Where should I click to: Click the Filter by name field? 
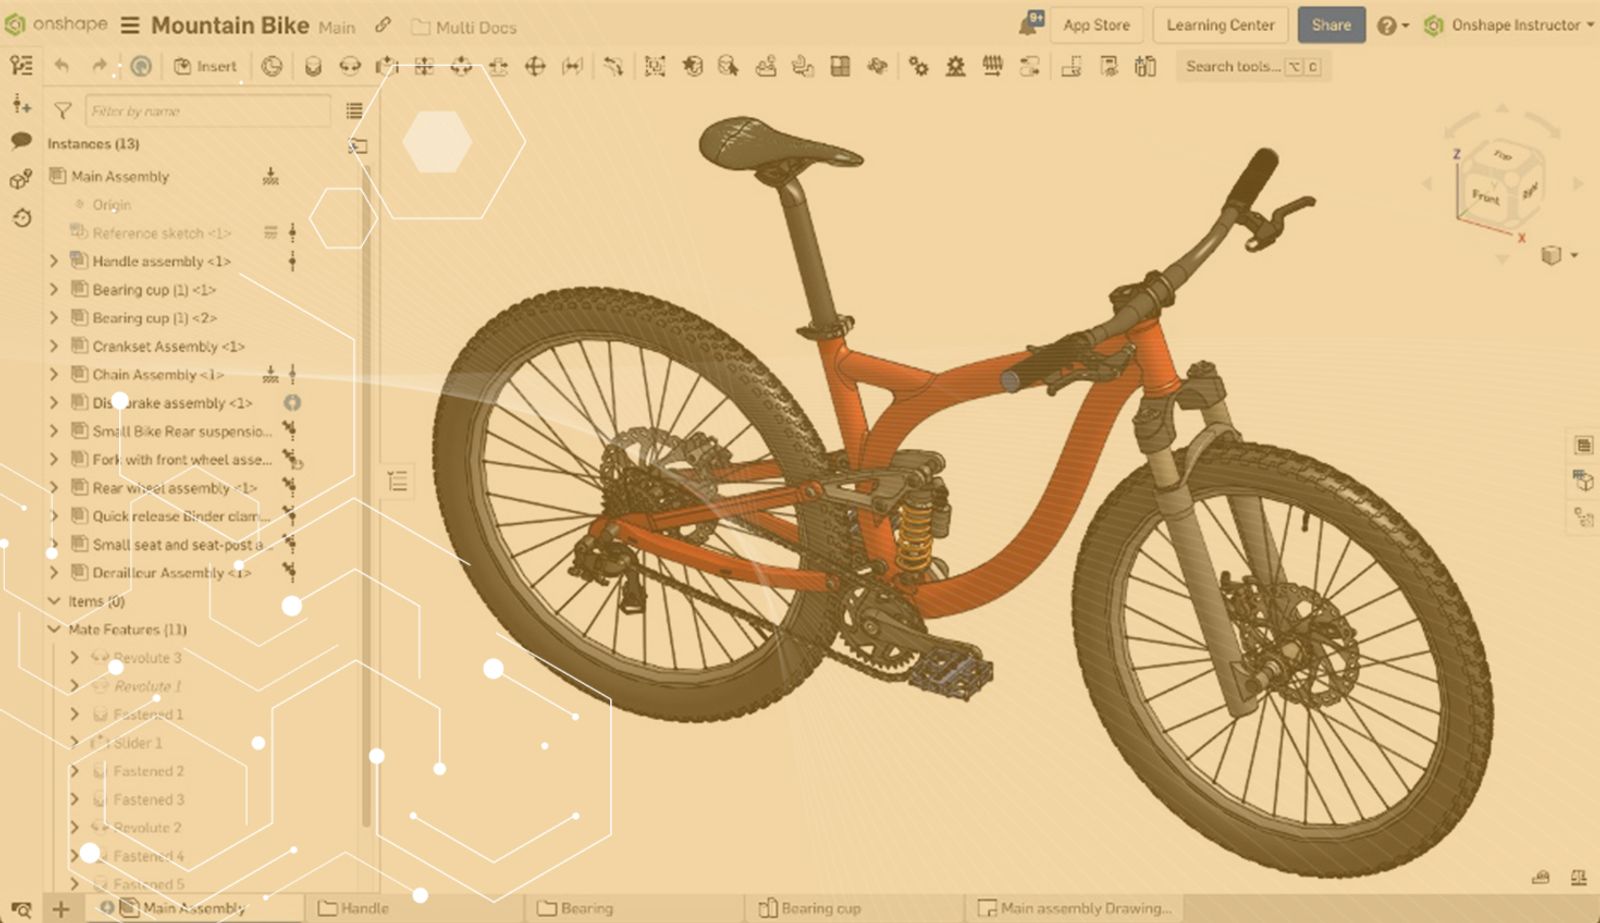tap(207, 111)
